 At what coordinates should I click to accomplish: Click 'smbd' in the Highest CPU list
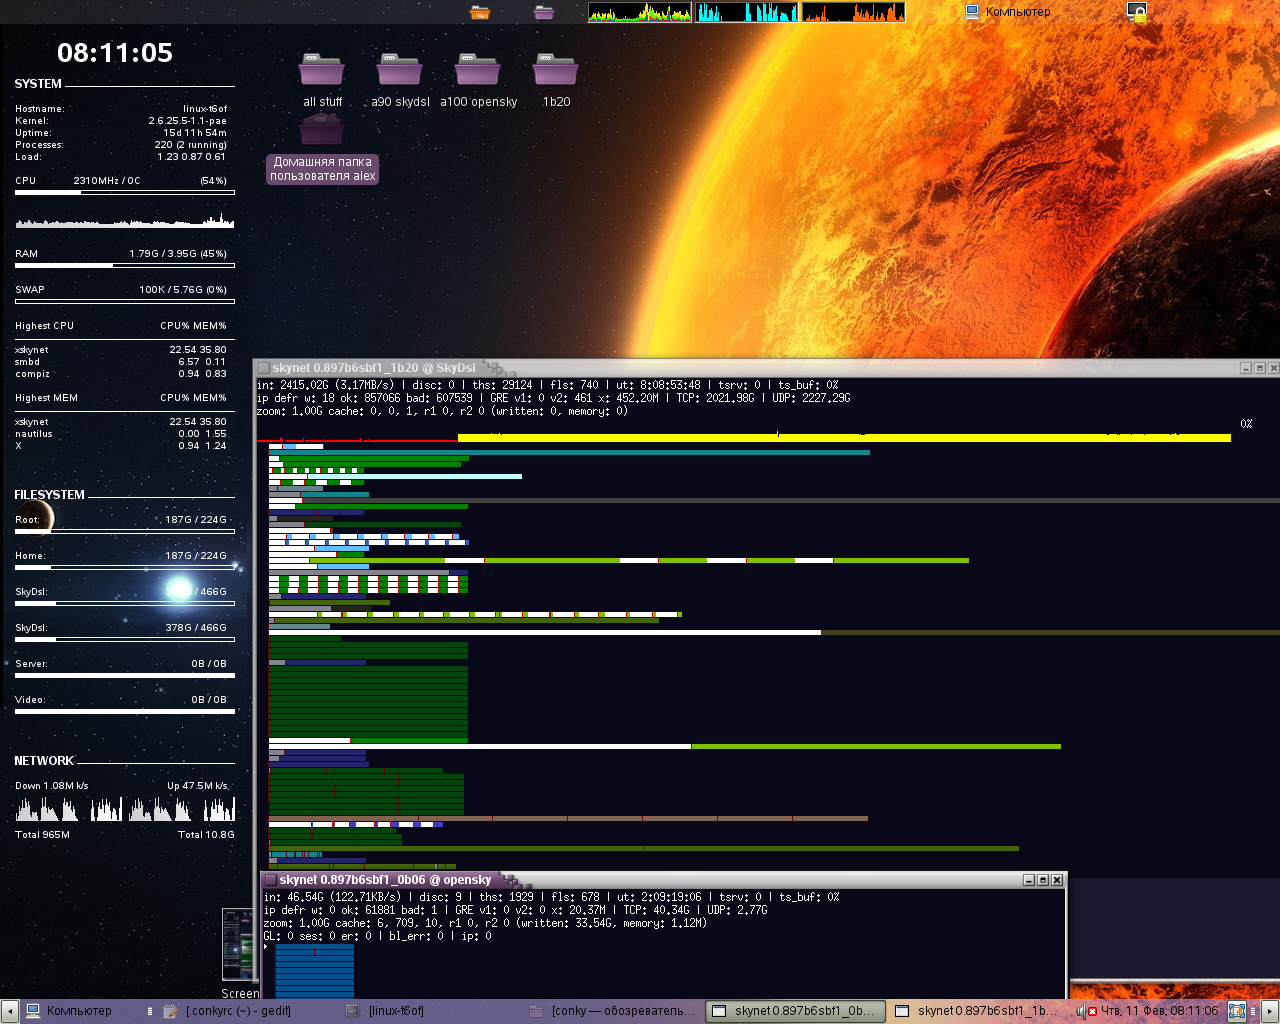point(28,362)
